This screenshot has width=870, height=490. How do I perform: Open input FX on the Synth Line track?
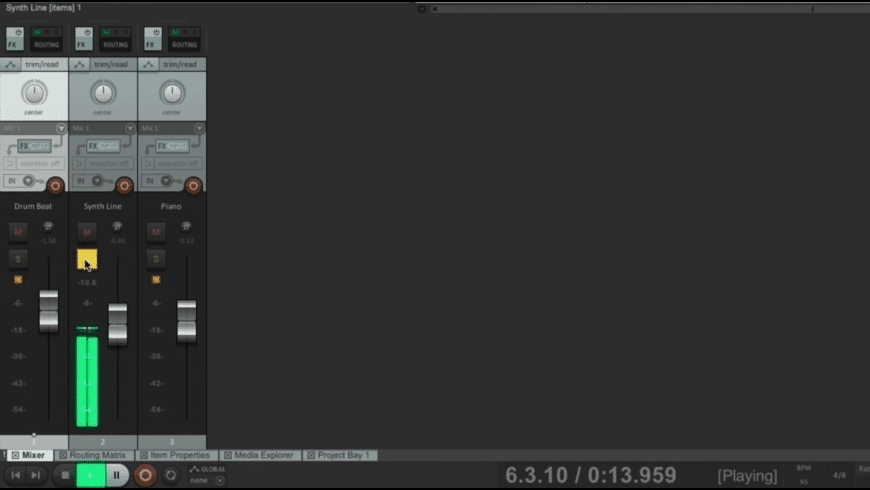(103, 146)
